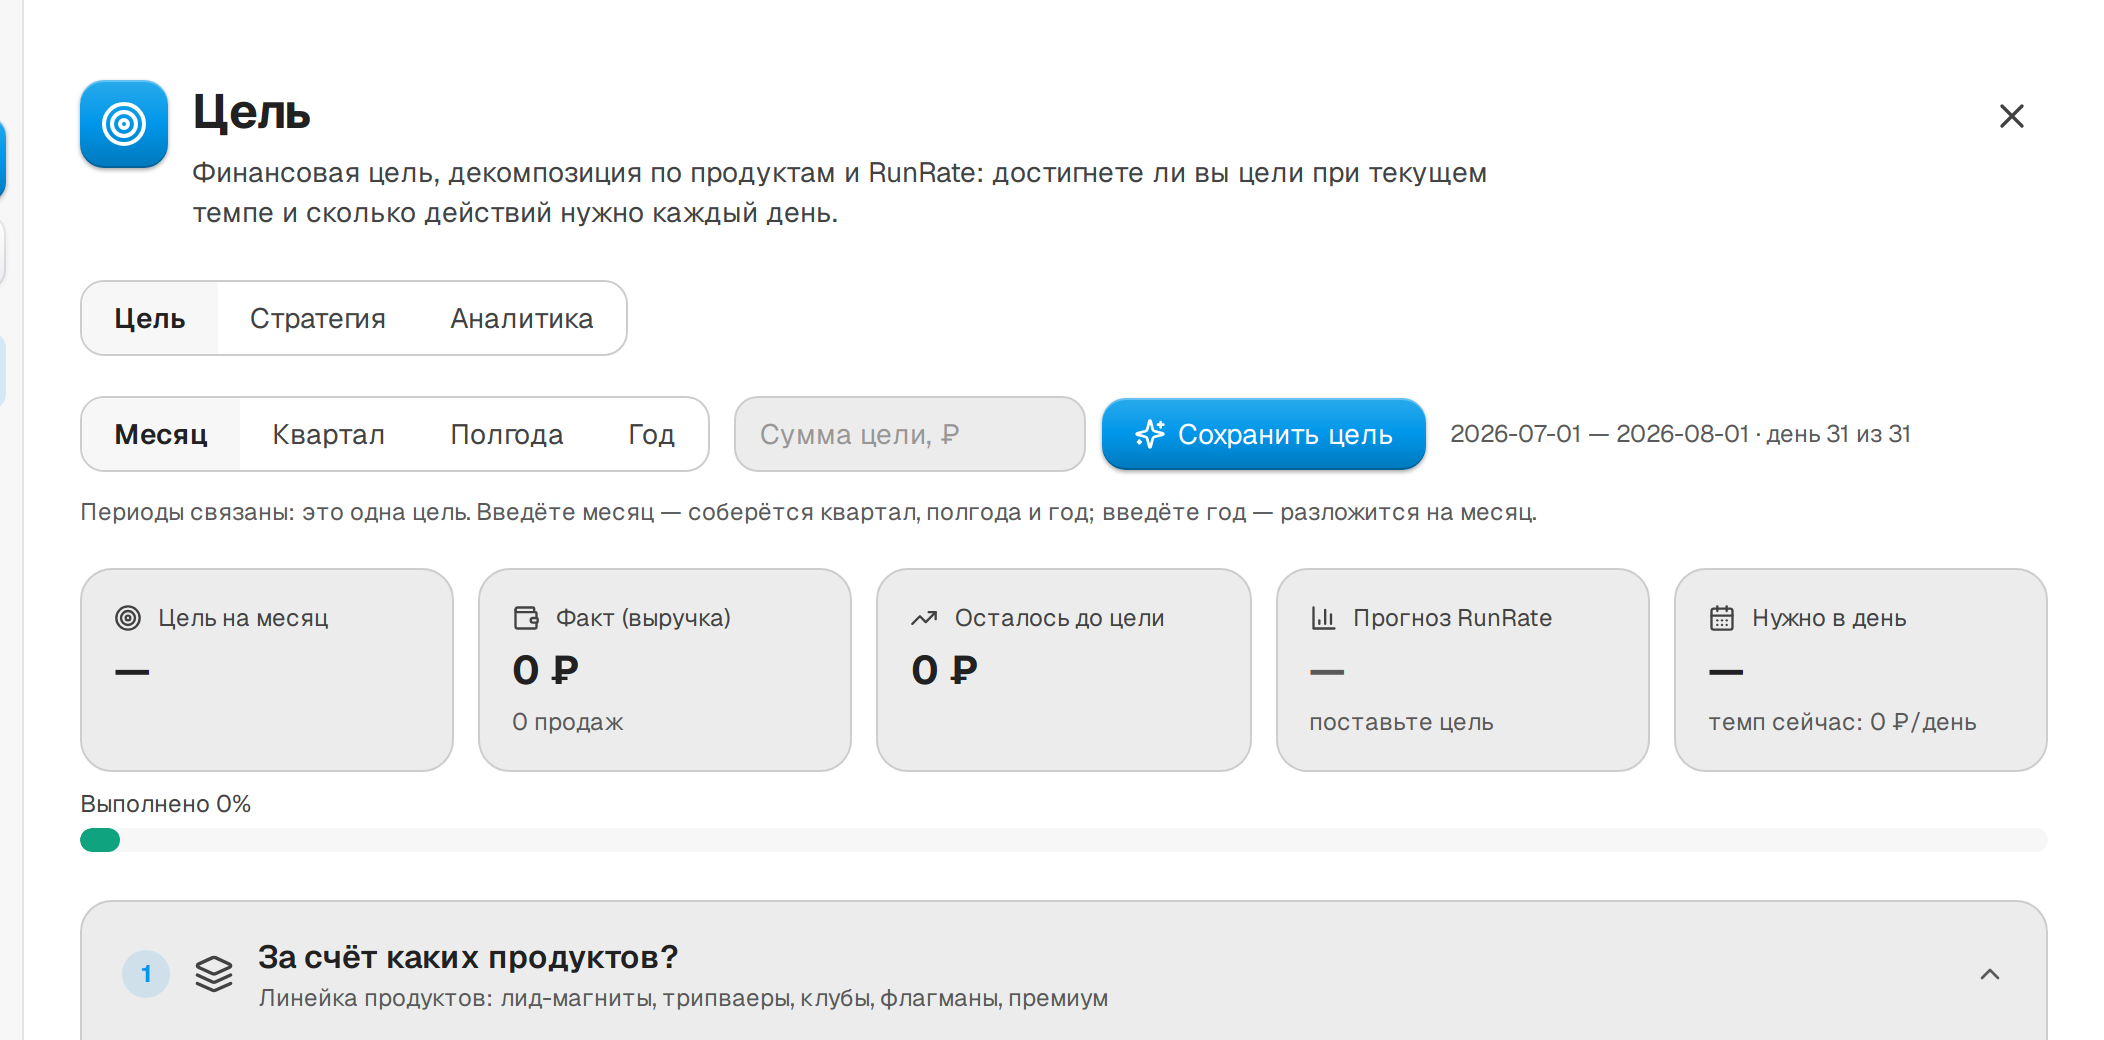Click the date range 2026-07-01 — 2026-08-01 text
Viewport: 2104px width, 1040px height.
click(x=1599, y=434)
